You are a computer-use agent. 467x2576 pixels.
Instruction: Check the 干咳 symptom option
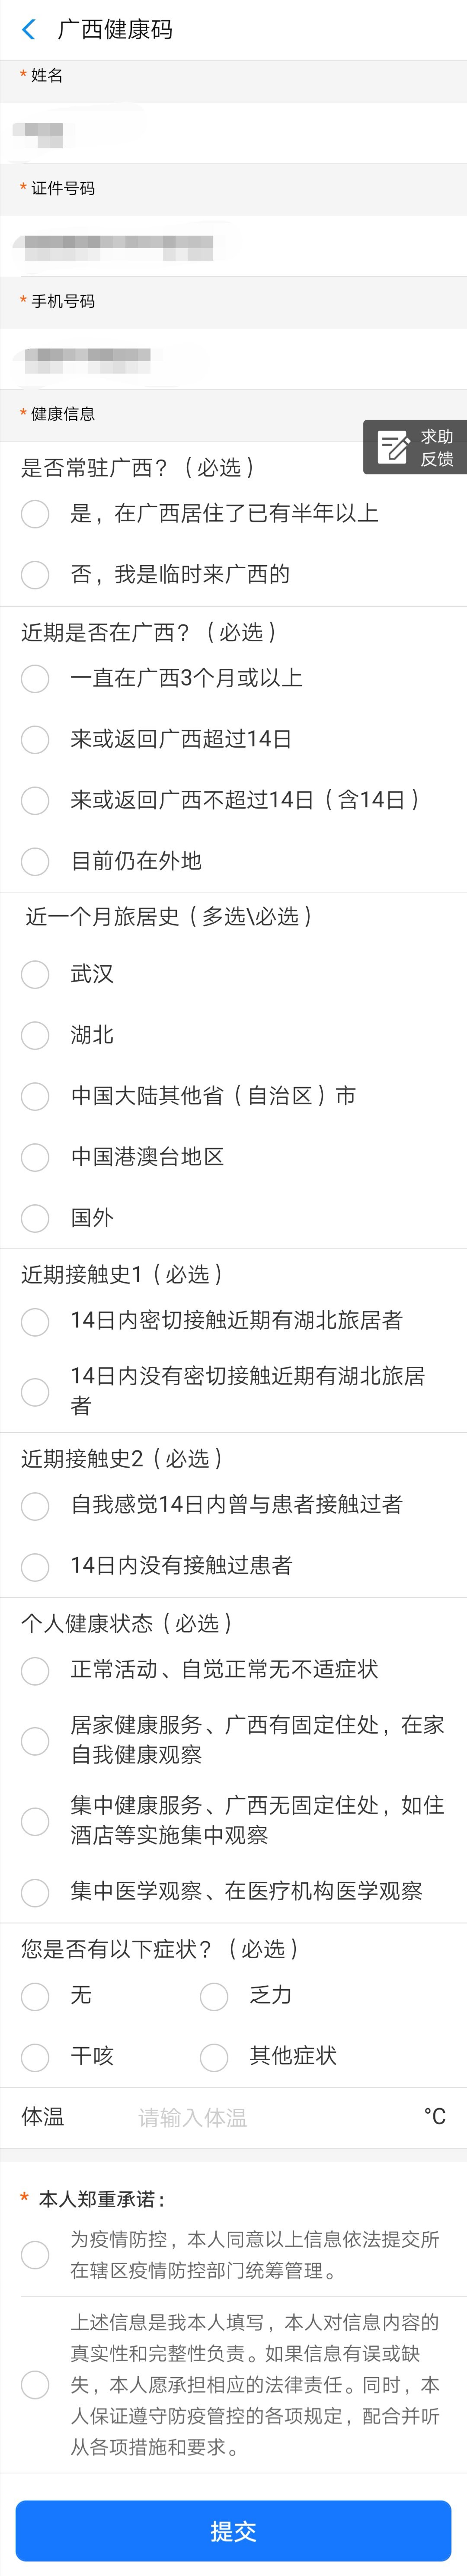pyautogui.click(x=35, y=2058)
